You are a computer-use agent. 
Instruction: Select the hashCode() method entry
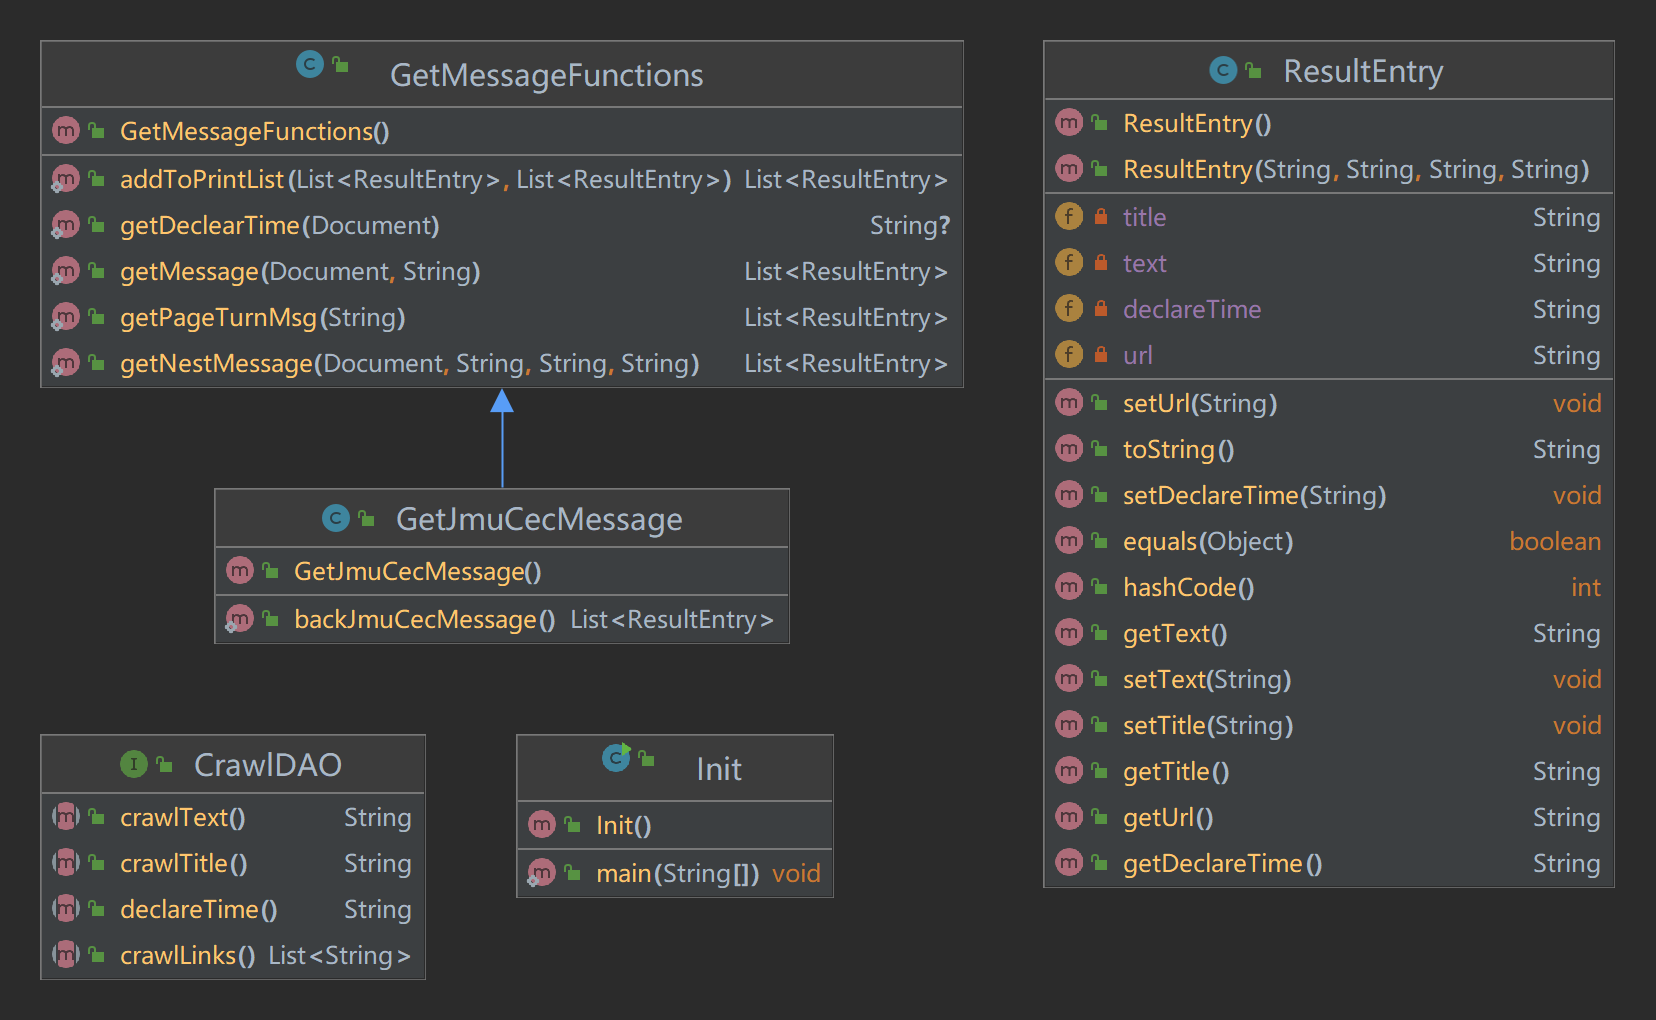pyautogui.click(x=1188, y=588)
